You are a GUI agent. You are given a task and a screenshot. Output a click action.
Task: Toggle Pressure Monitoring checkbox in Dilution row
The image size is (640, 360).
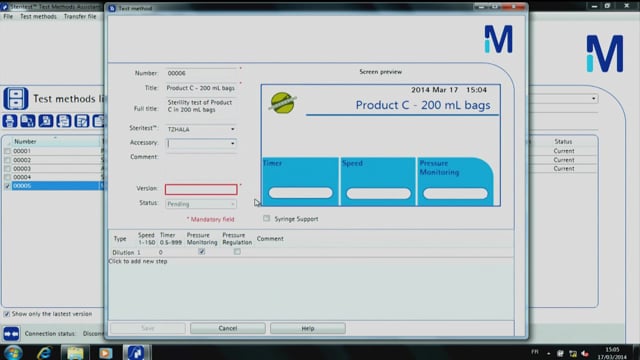point(202,251)
